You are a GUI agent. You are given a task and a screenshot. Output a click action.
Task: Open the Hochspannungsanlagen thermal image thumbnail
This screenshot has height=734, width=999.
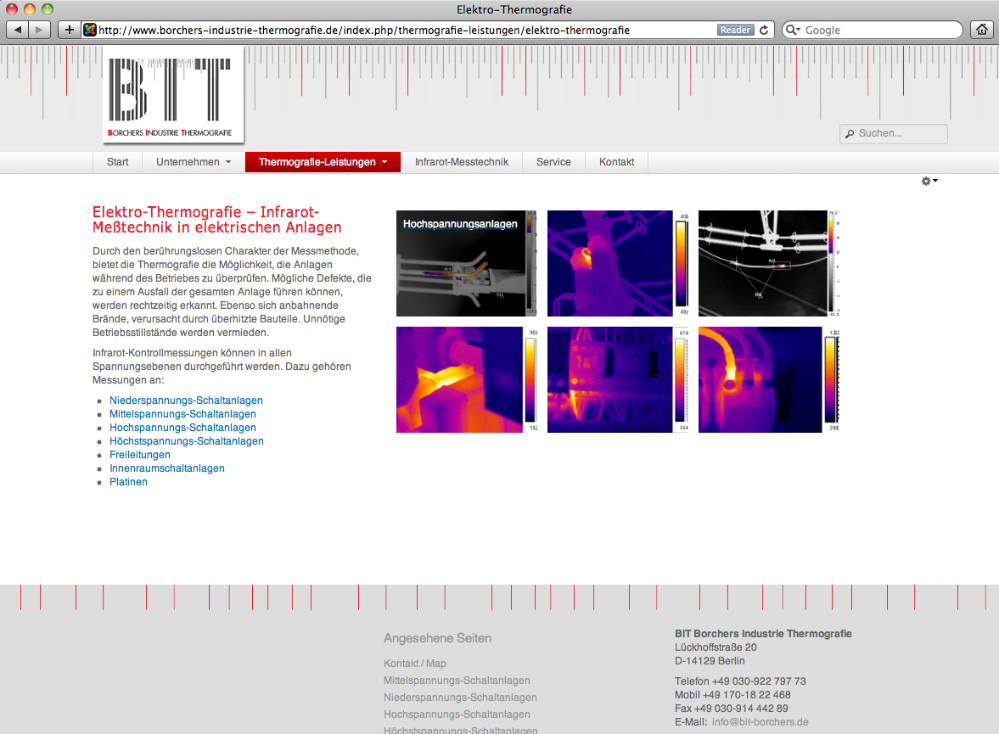coord(466,262)
